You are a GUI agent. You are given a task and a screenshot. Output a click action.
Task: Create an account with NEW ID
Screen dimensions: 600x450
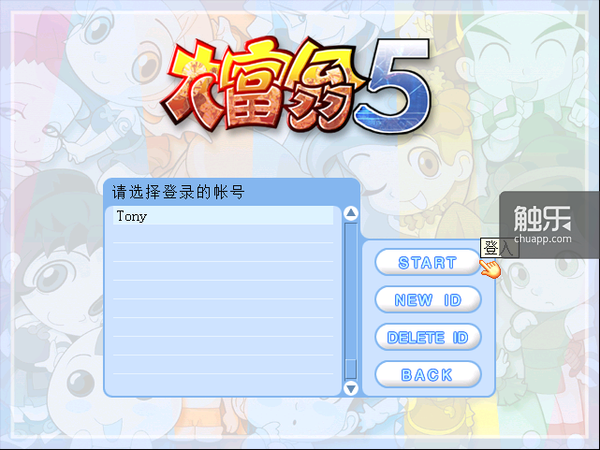pyautogui.click(x=427, y=300)
